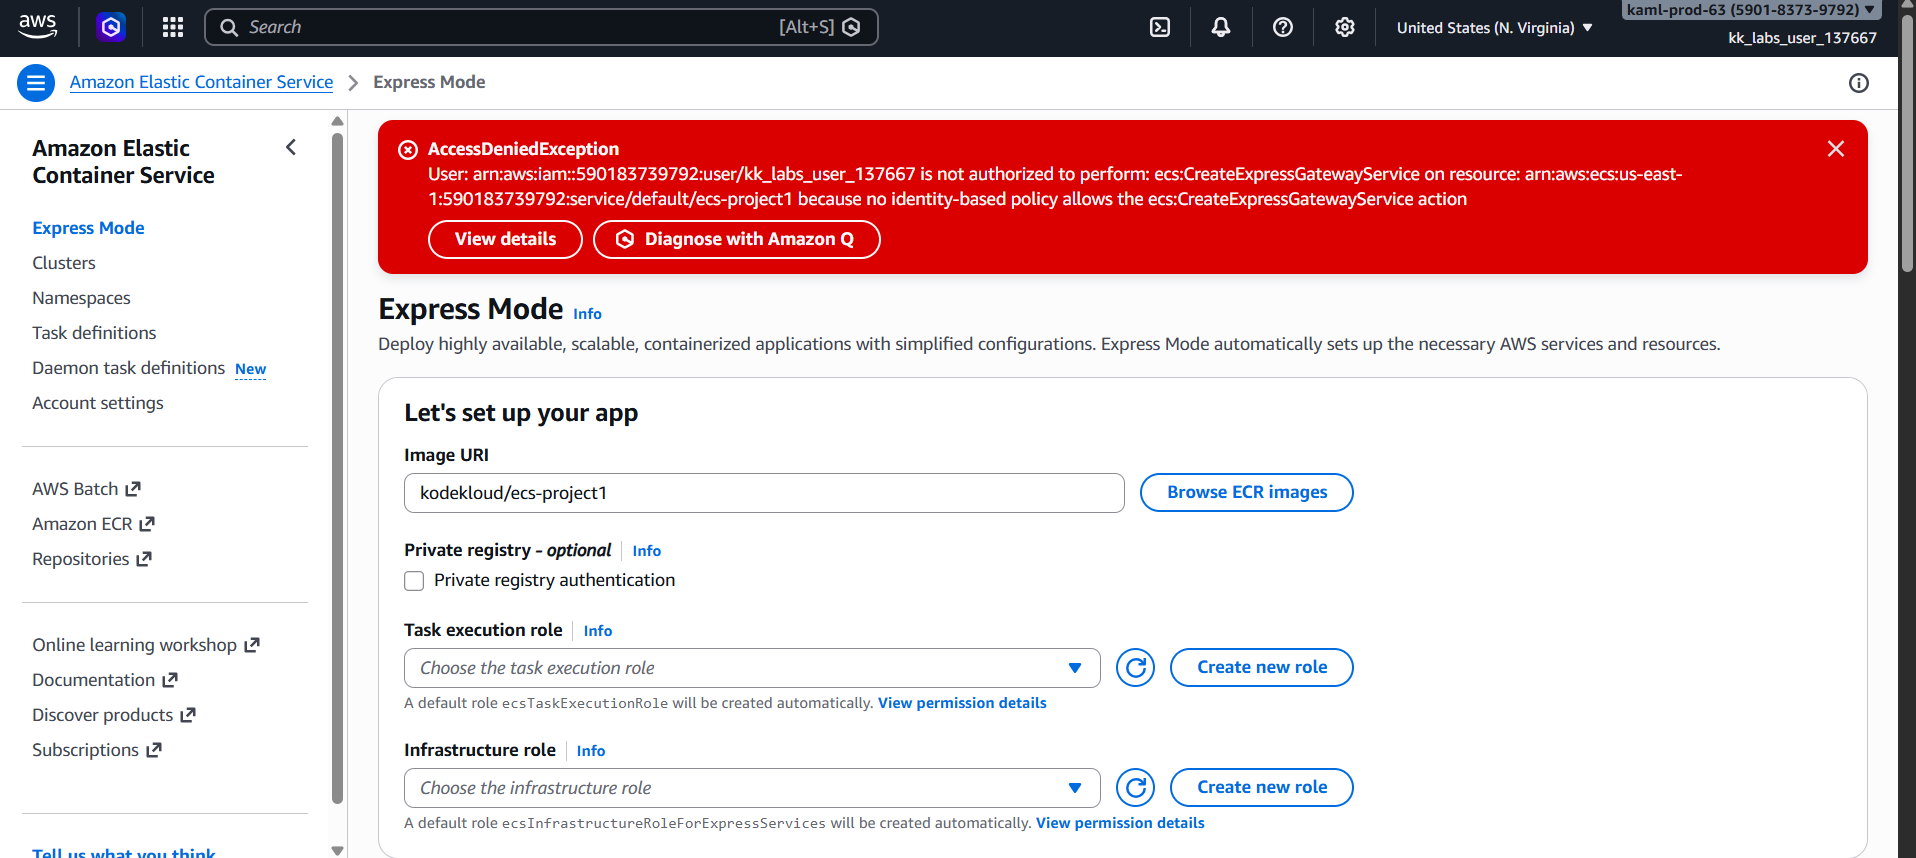This screenshot has height=858, width=1916.
Task: Collapse the ECS side navigation panel
Action: [291, 148]
